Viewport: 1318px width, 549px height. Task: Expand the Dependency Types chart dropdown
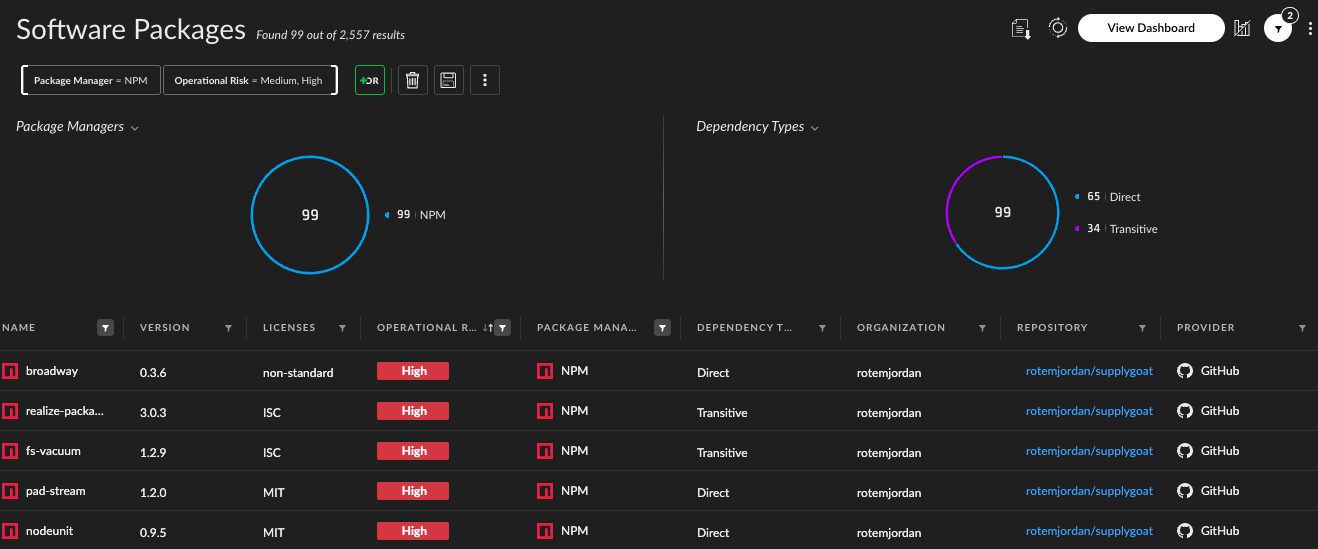[814, 128]
